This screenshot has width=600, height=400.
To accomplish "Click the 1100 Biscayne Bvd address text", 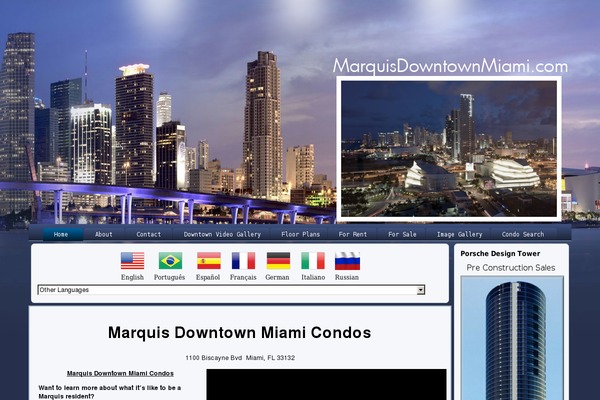I will [240, 358].
